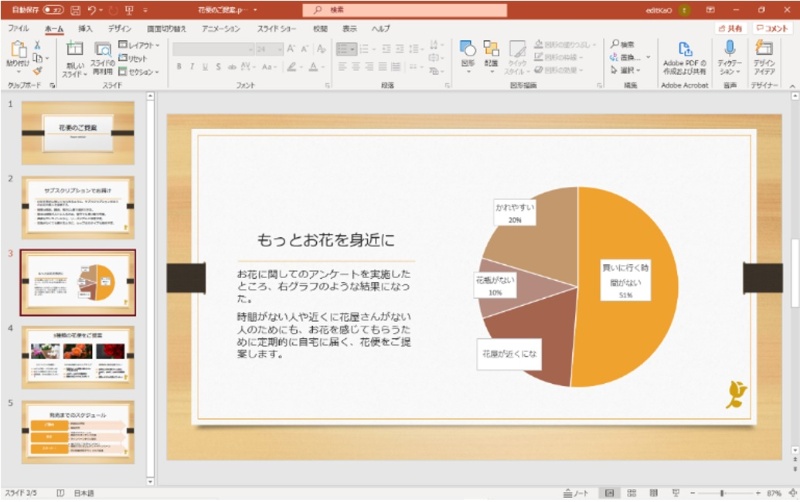Viewport: 800px width, 502px height.
Task: Click the Cut scissors icon
Action: point(37,45)
